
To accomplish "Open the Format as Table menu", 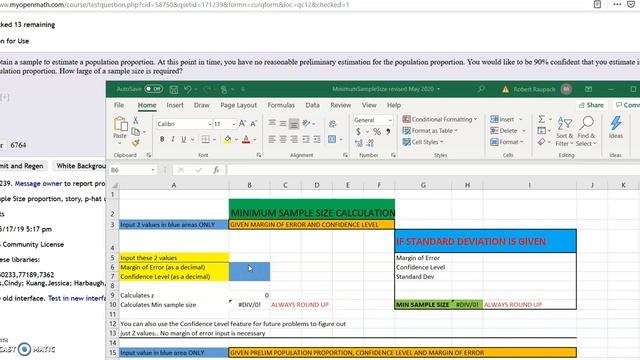I will [430, 131].
